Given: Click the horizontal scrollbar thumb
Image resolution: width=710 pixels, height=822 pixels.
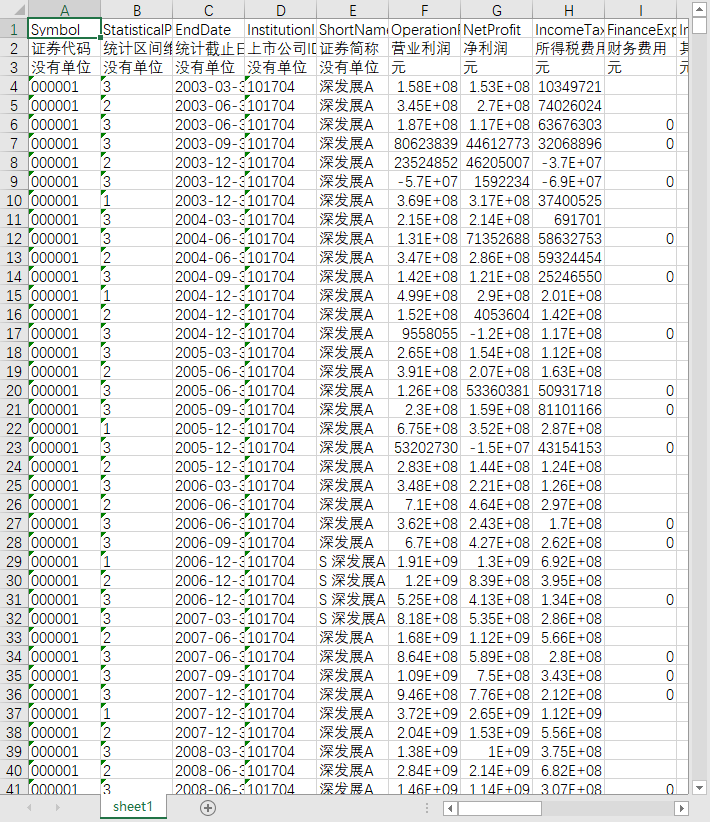Looking at the screenshot, I should (x=499, y=808).
